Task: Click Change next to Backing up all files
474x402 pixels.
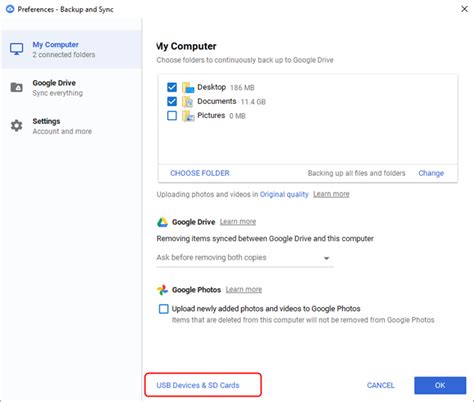Action: pyautogui.click(x=431, y=173)
